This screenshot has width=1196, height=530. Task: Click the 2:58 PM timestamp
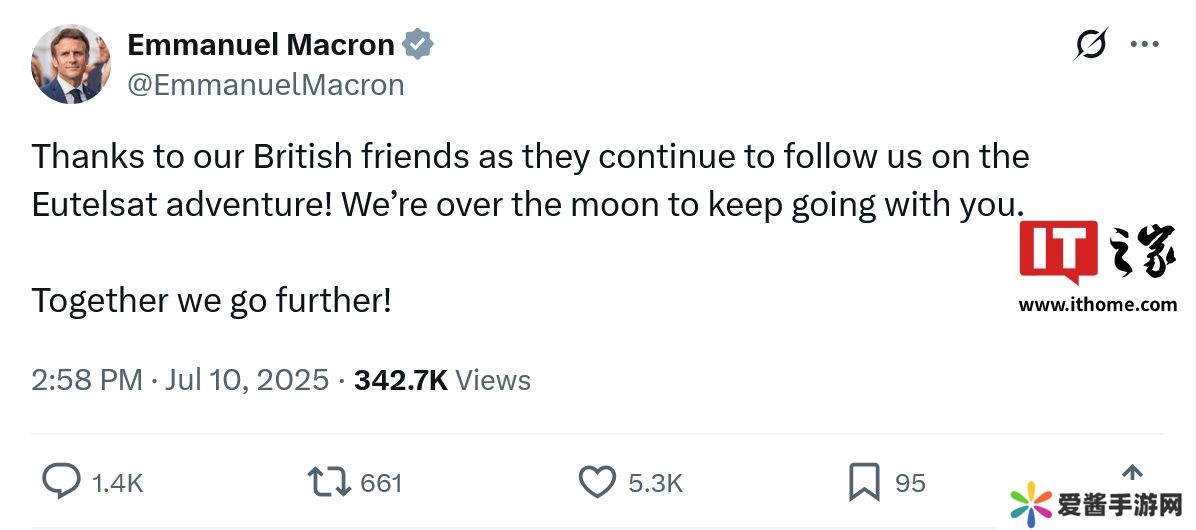86,380
